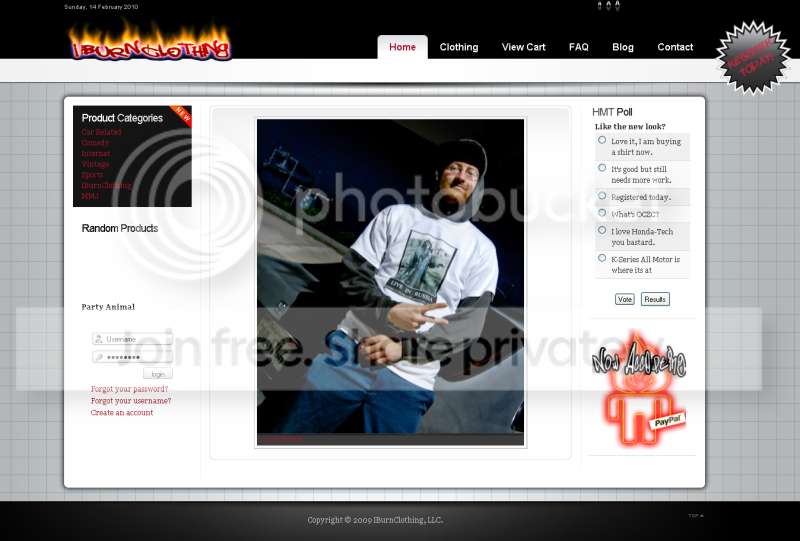Click the IBurnClothing flaming logo
This screenshot has height=541, width=800.
(x=149, y=41)
